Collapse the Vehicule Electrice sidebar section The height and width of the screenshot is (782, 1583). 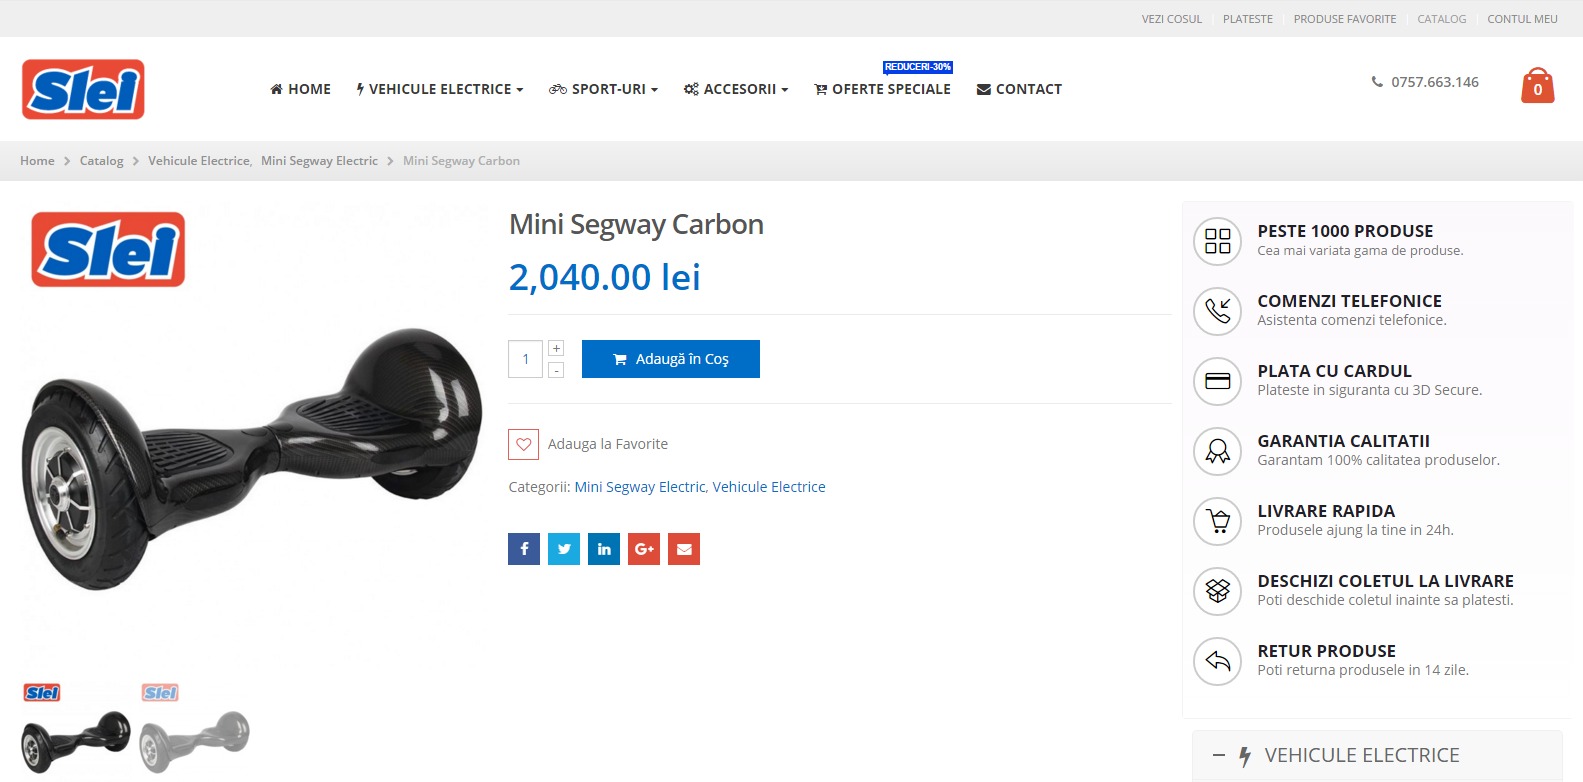coord(1218,755)
